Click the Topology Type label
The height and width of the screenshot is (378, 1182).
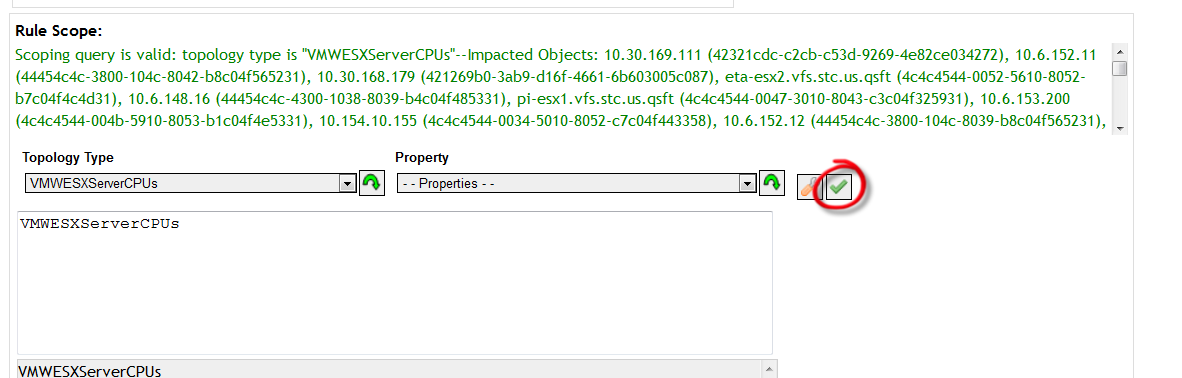(x=68, y=158)
